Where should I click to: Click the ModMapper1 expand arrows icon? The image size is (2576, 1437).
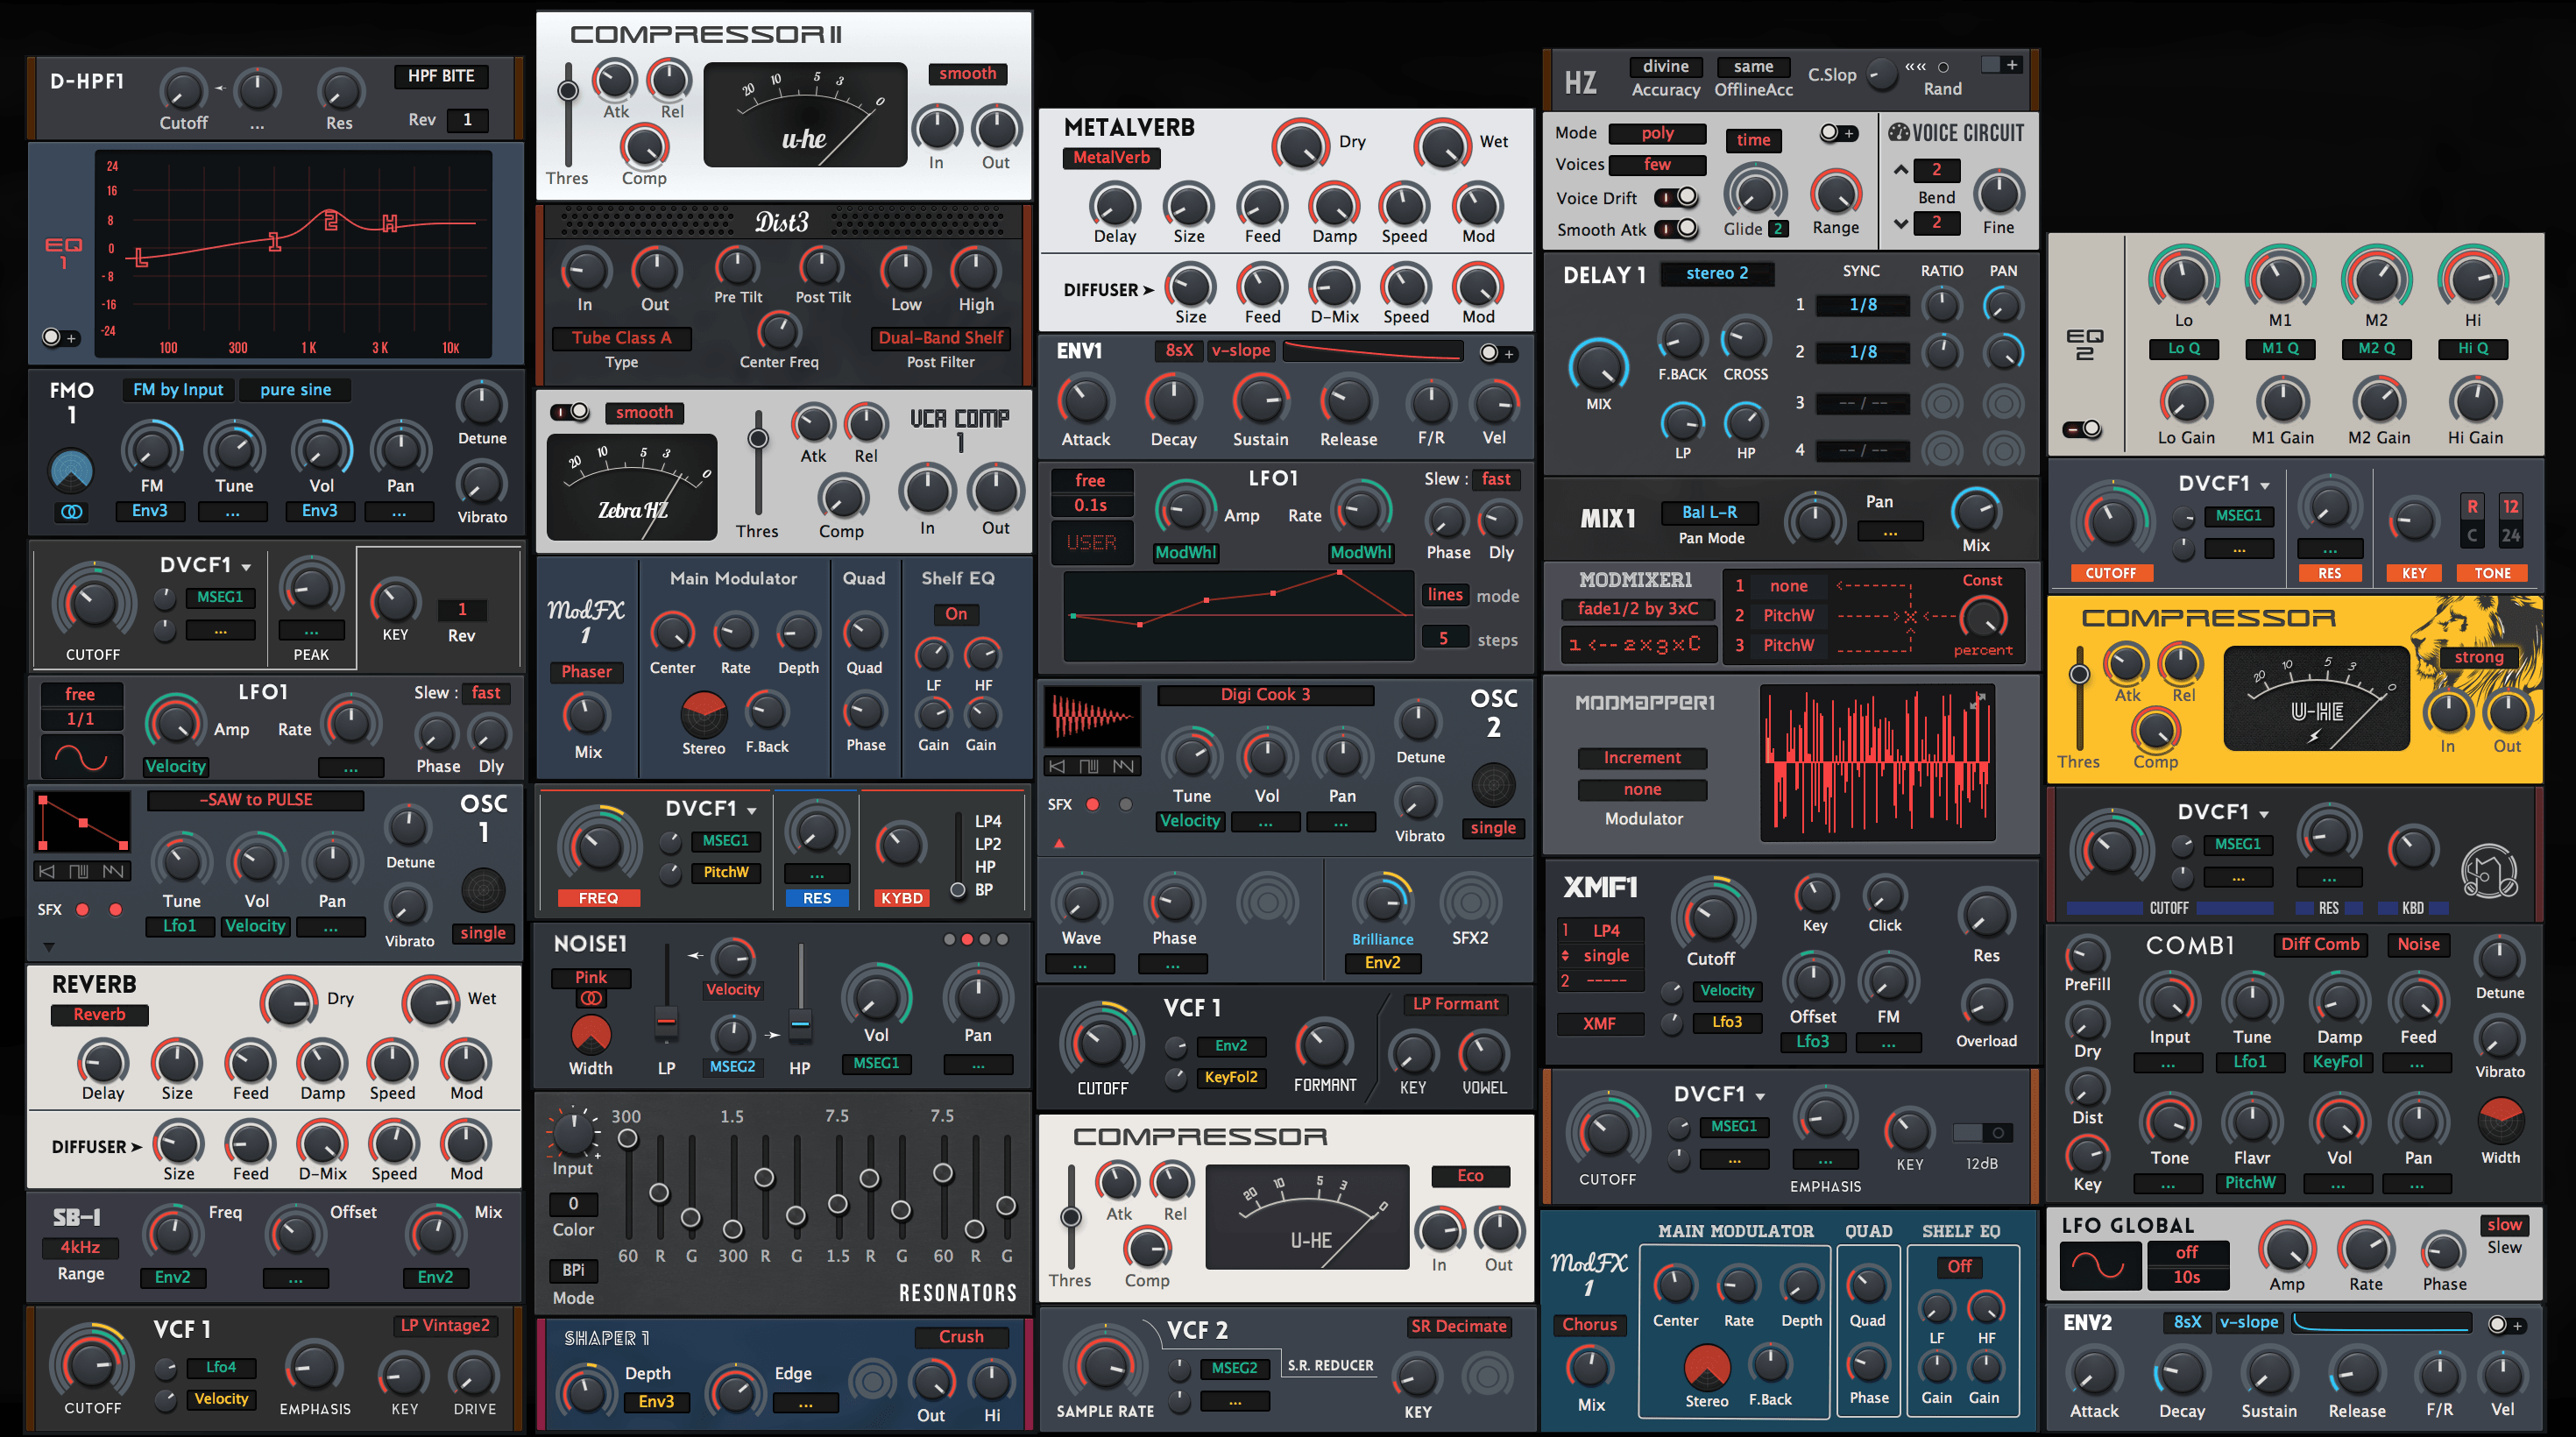point(1976,703)
